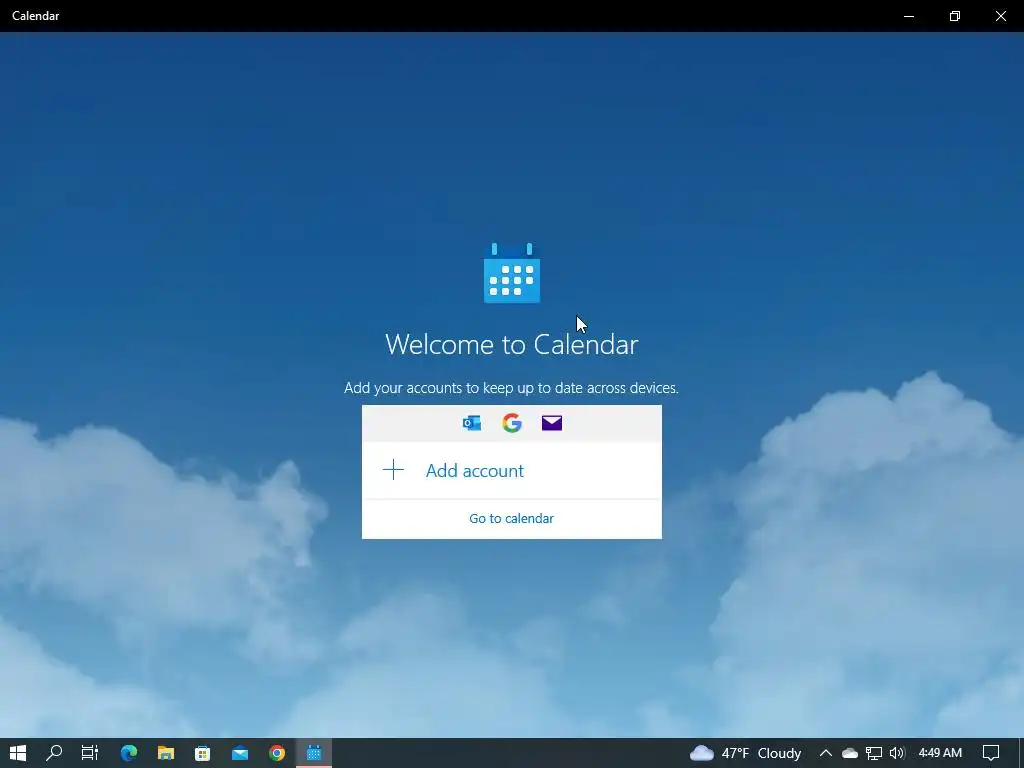This screenshot has width=1024, height=768.
Task: Click the Show desktop sliver at the taskbar edge
Action: point(1021,753)
